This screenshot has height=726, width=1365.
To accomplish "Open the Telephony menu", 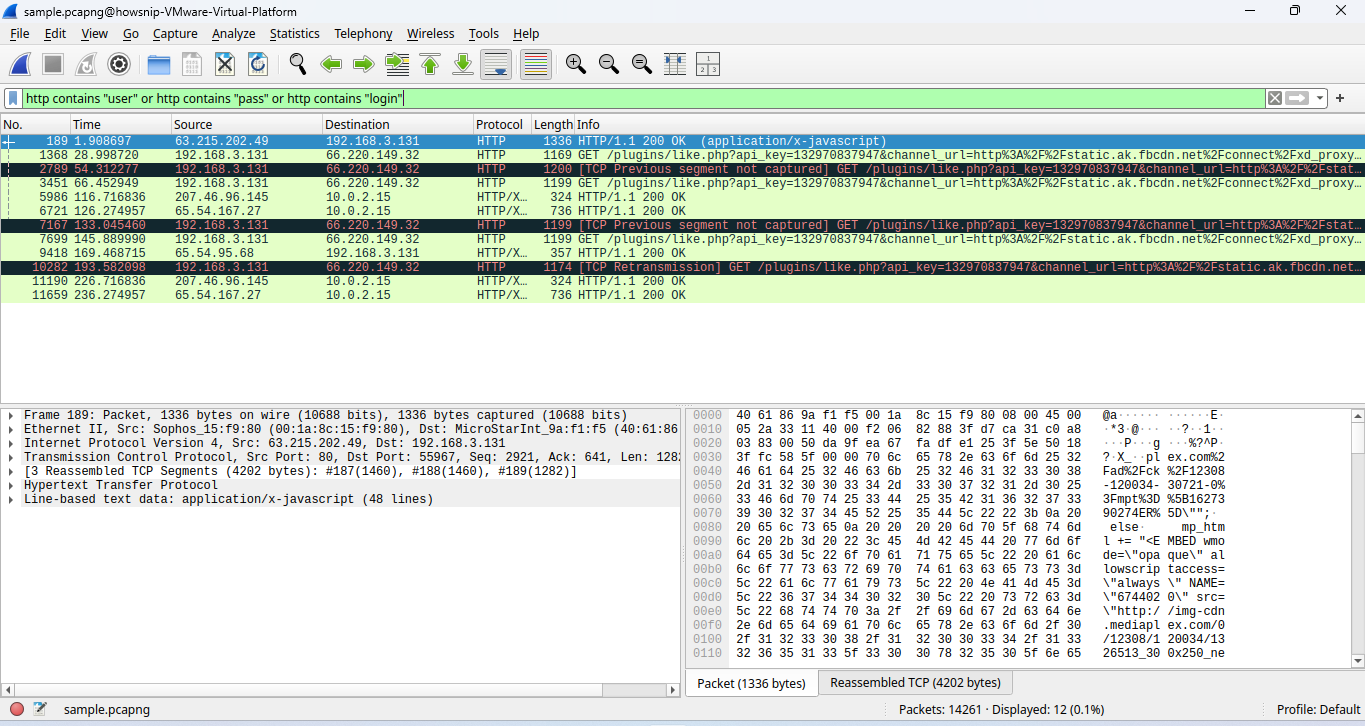I will [363, 33].
